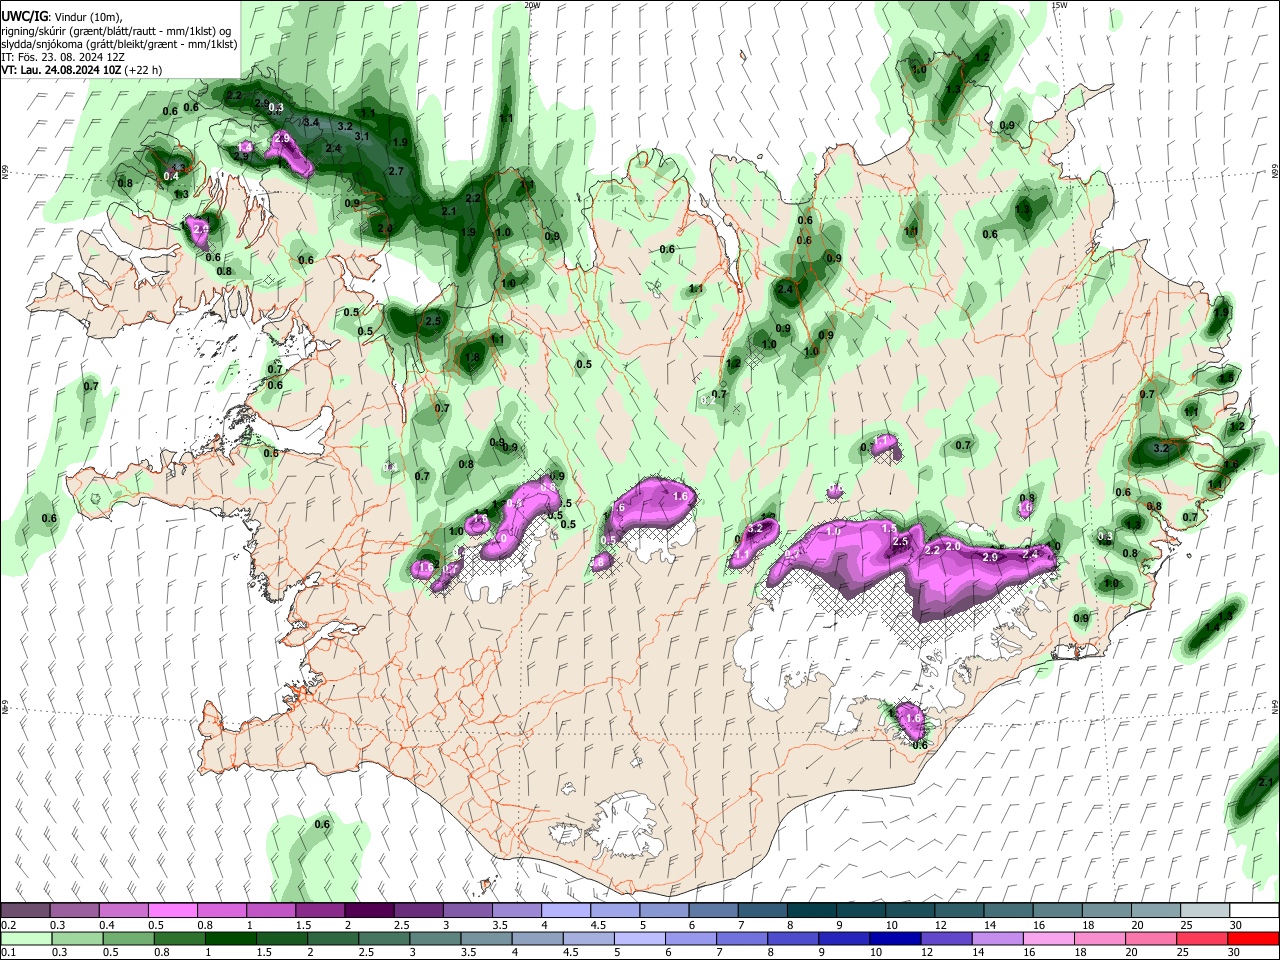1280x960 pixels.
Task: Click the '3.1' rainfall value on the map
Action: coord(362,137)
